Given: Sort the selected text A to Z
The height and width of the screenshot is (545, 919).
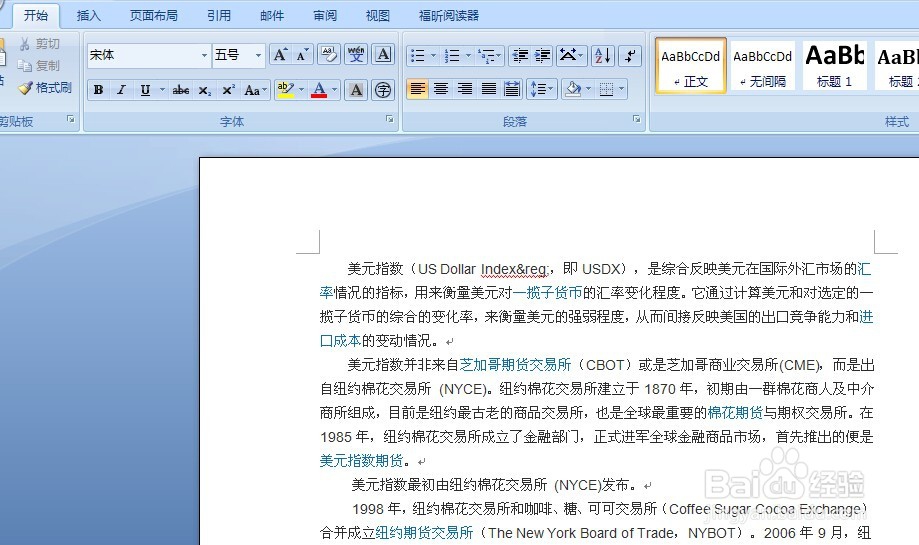Looking at the screenshot, I should (603, 56).
